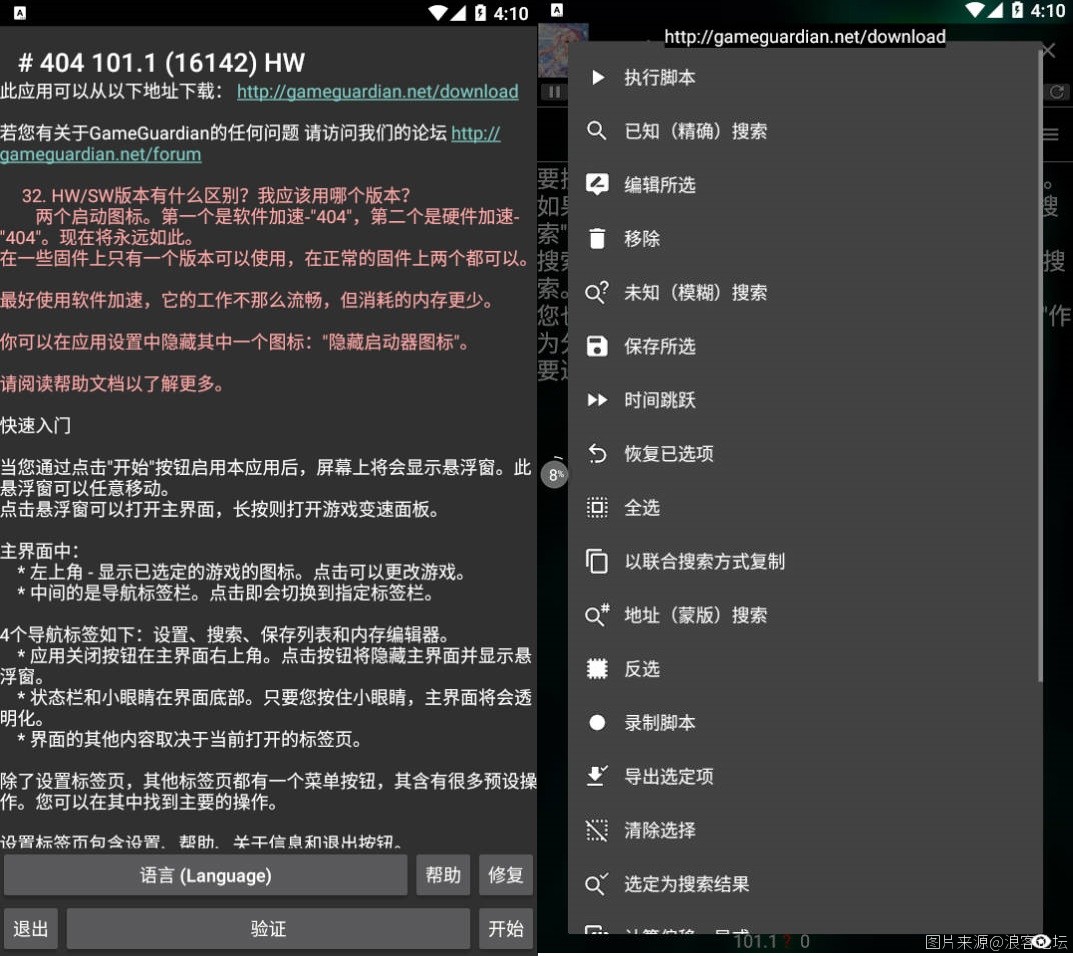1073x956 pixels.
Task: Choose 保存所选 from the menu
Action: (x=804, y=346)
